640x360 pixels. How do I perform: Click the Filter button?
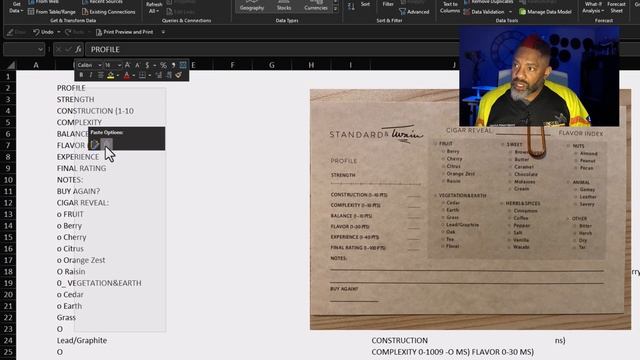(x=388, y=4)
